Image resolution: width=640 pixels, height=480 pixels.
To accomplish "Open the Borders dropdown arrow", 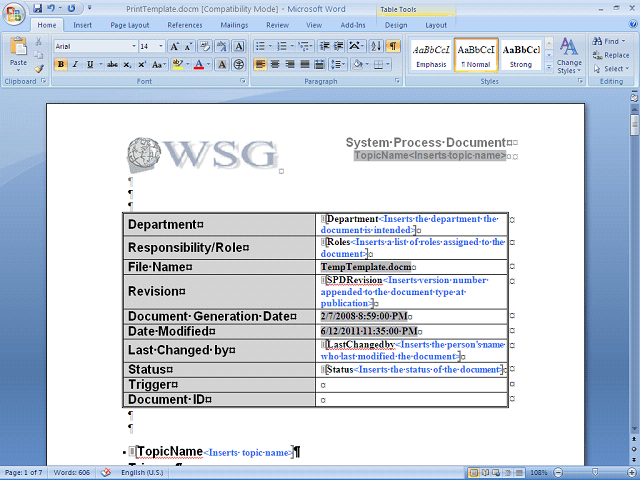I will click(x=388, y=64).
